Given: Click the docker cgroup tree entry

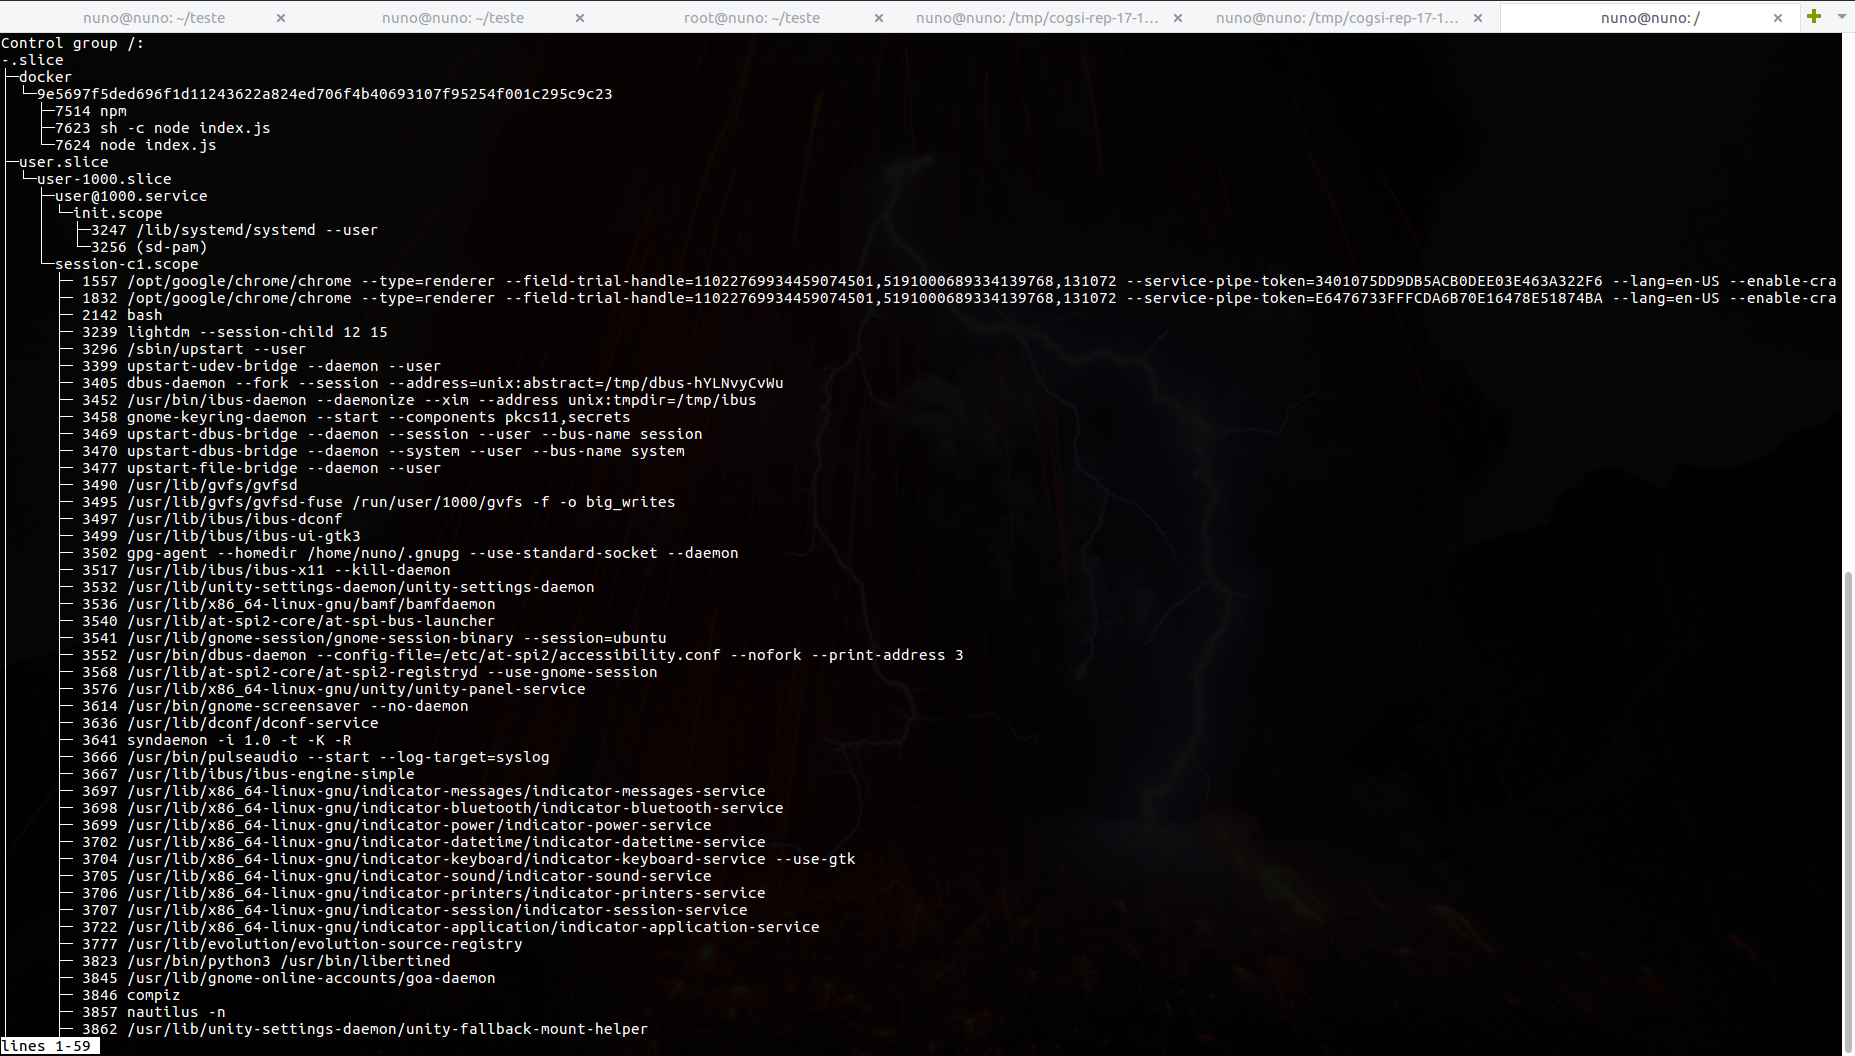Looking at the screenshot, I should [x=45, y=77].
